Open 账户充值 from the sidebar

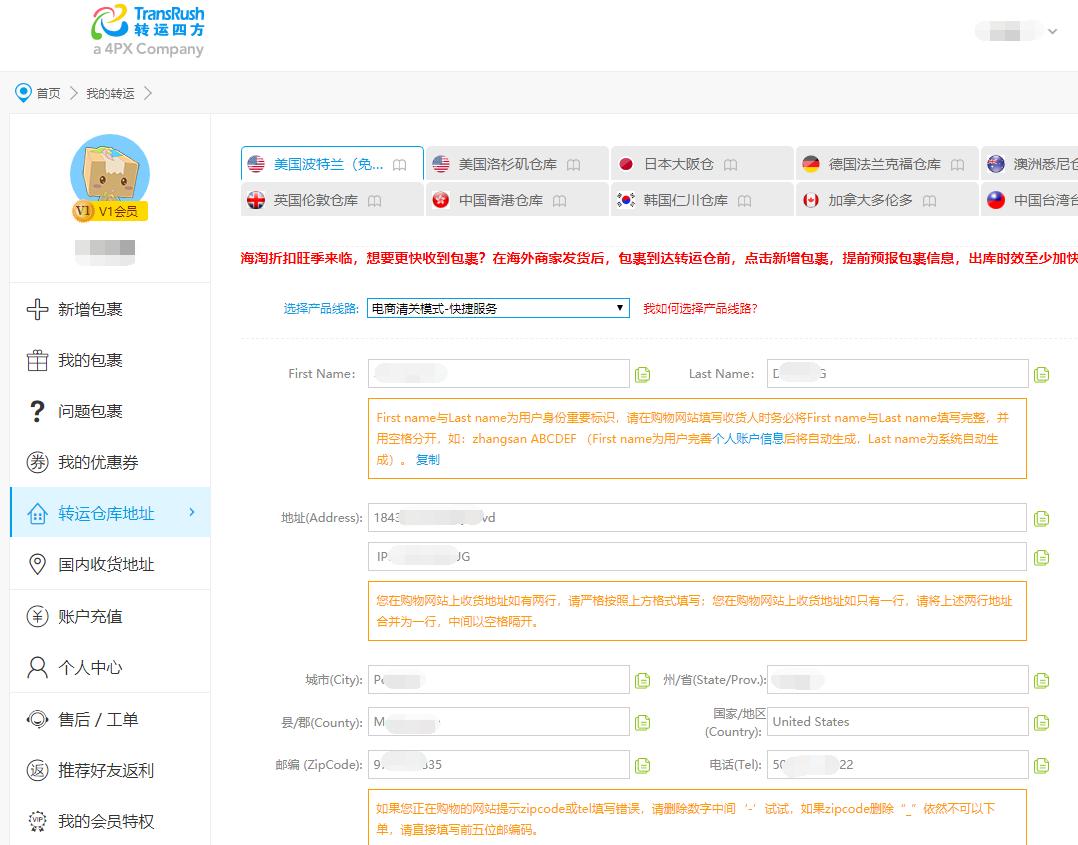(x=89, y=616)
